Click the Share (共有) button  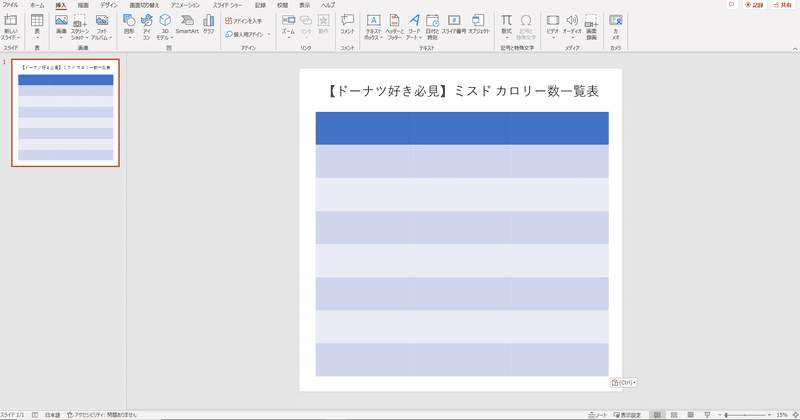click(783, 5)
